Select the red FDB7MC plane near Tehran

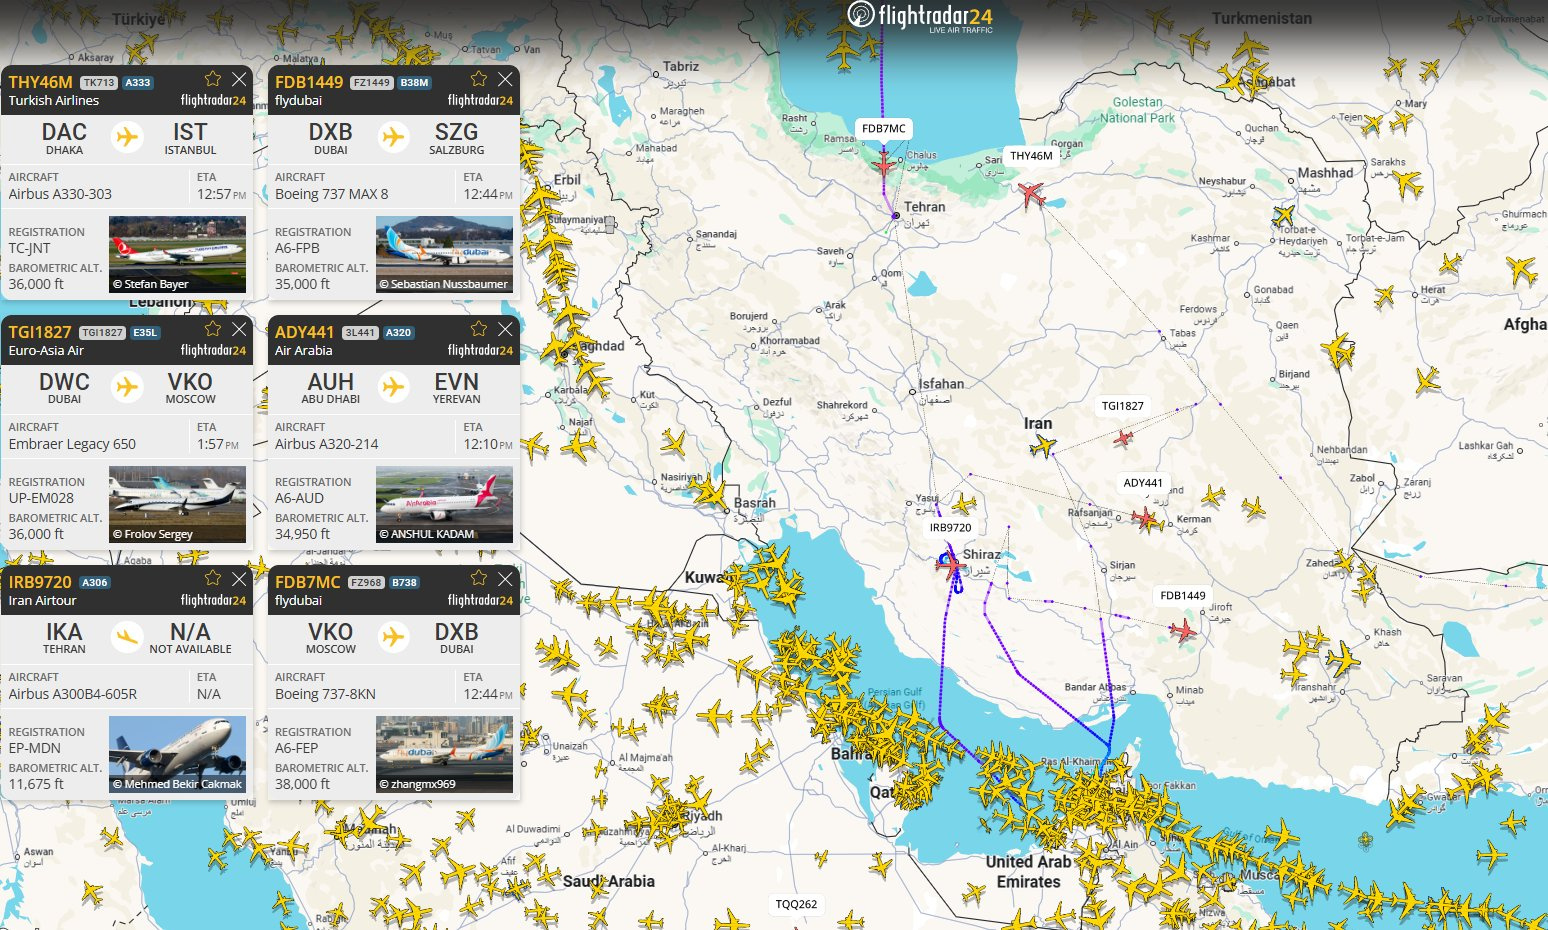point(884,163)
